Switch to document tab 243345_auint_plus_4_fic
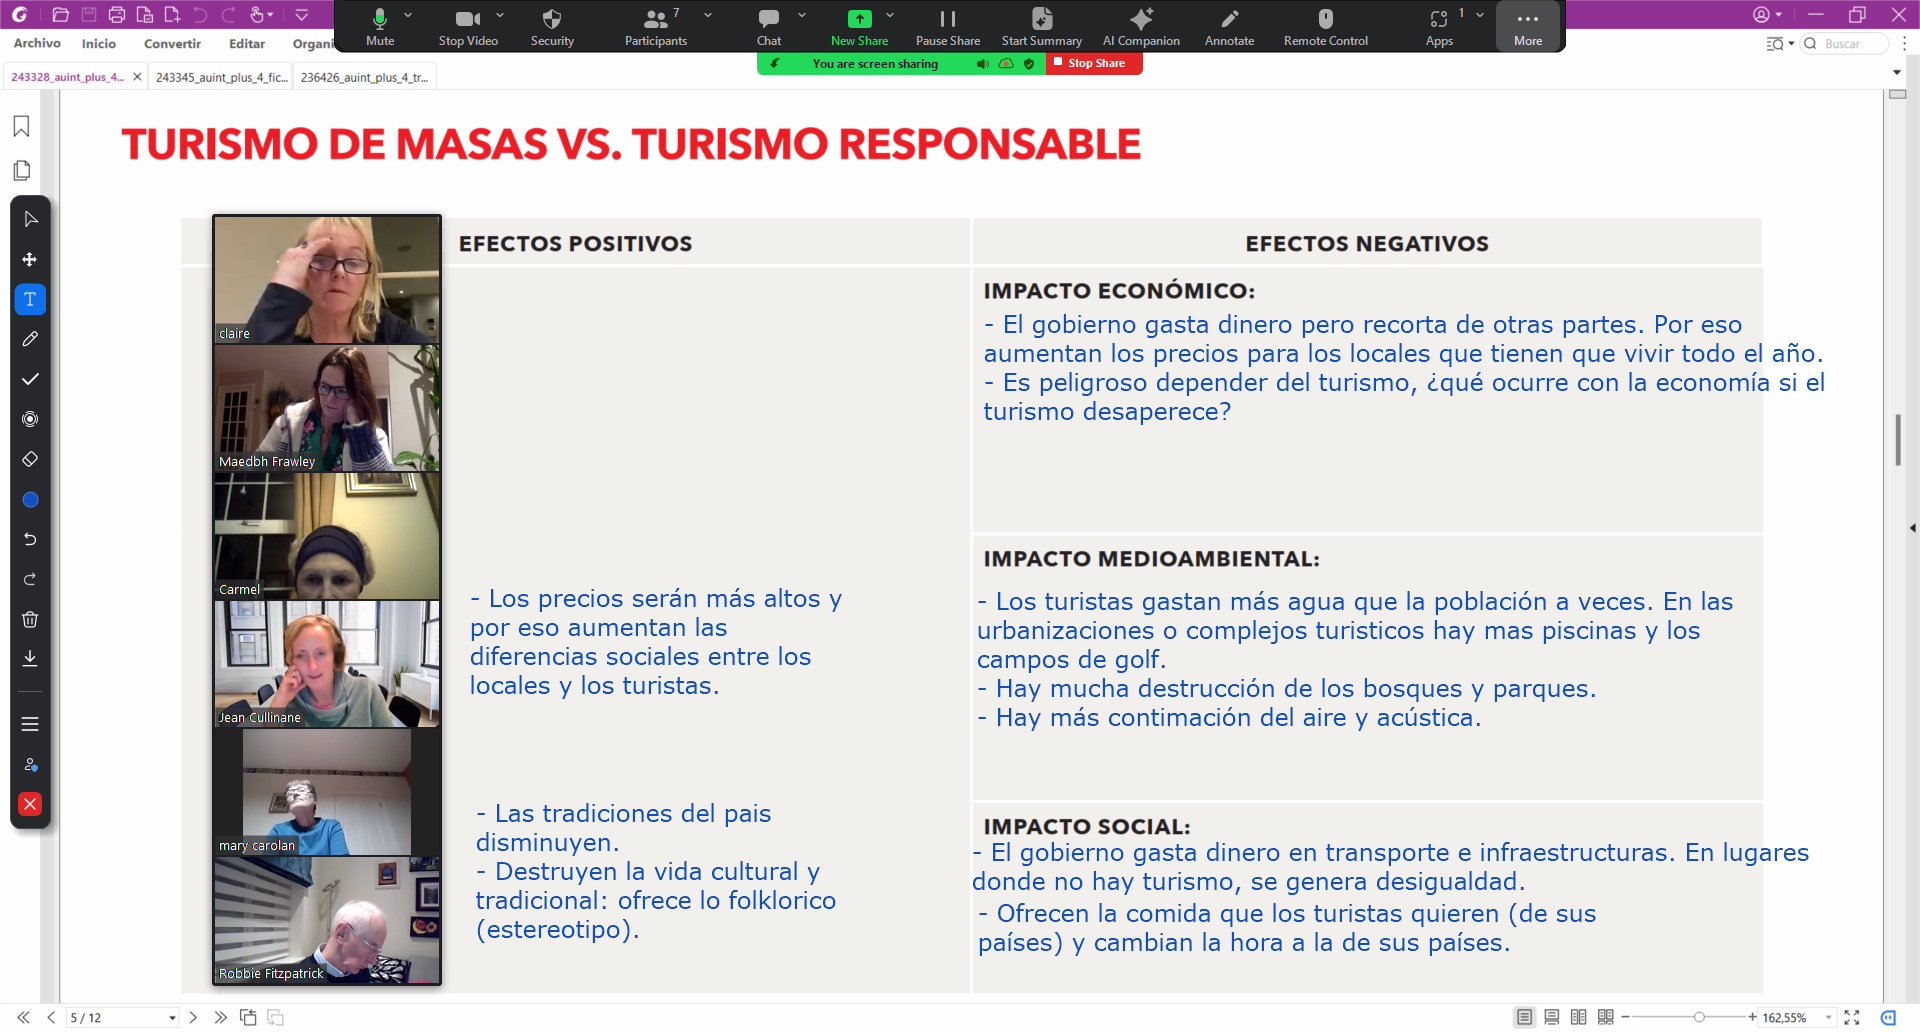This screenshot has height=1032, width=1920. 221,77
